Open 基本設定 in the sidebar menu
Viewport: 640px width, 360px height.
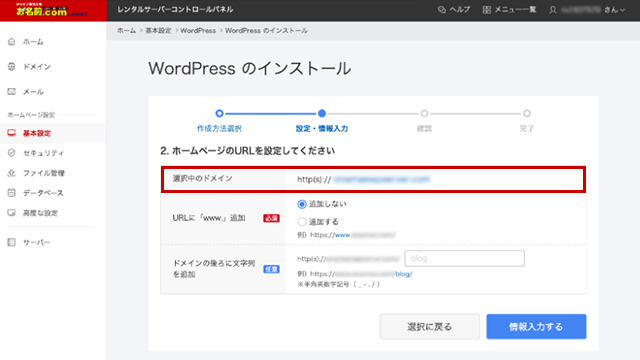[x=37, y=133]
